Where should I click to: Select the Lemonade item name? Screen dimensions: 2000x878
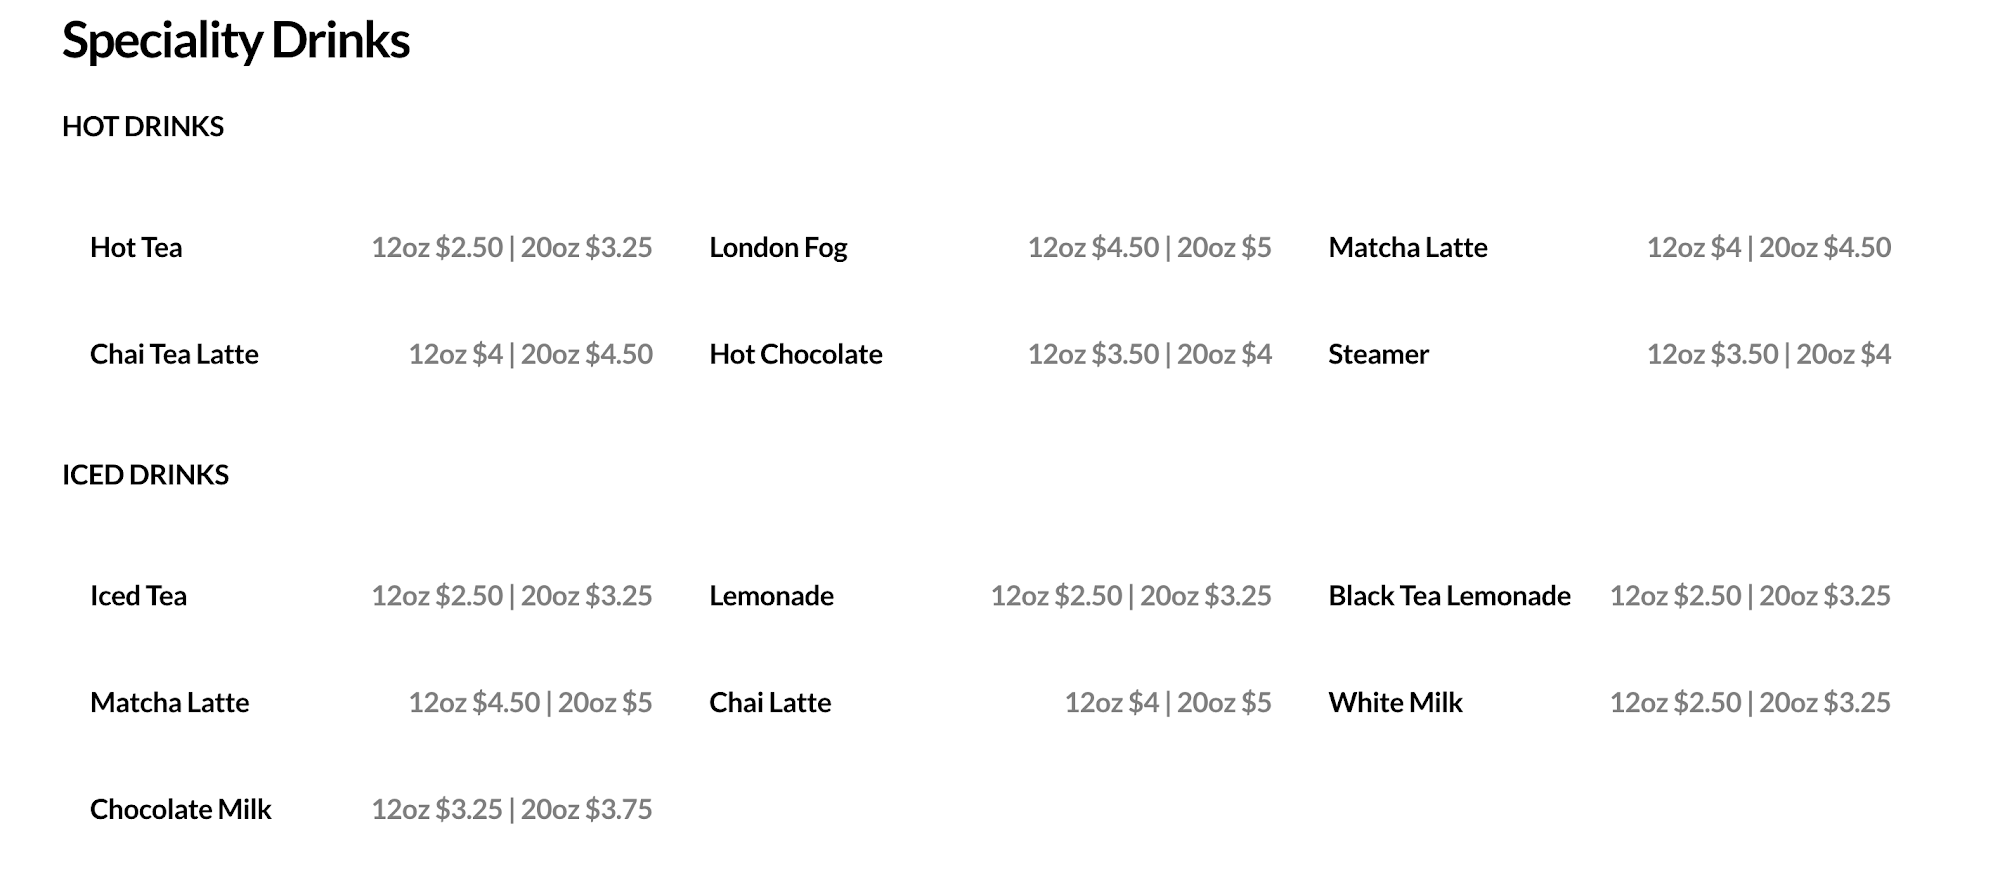point(771,596)
